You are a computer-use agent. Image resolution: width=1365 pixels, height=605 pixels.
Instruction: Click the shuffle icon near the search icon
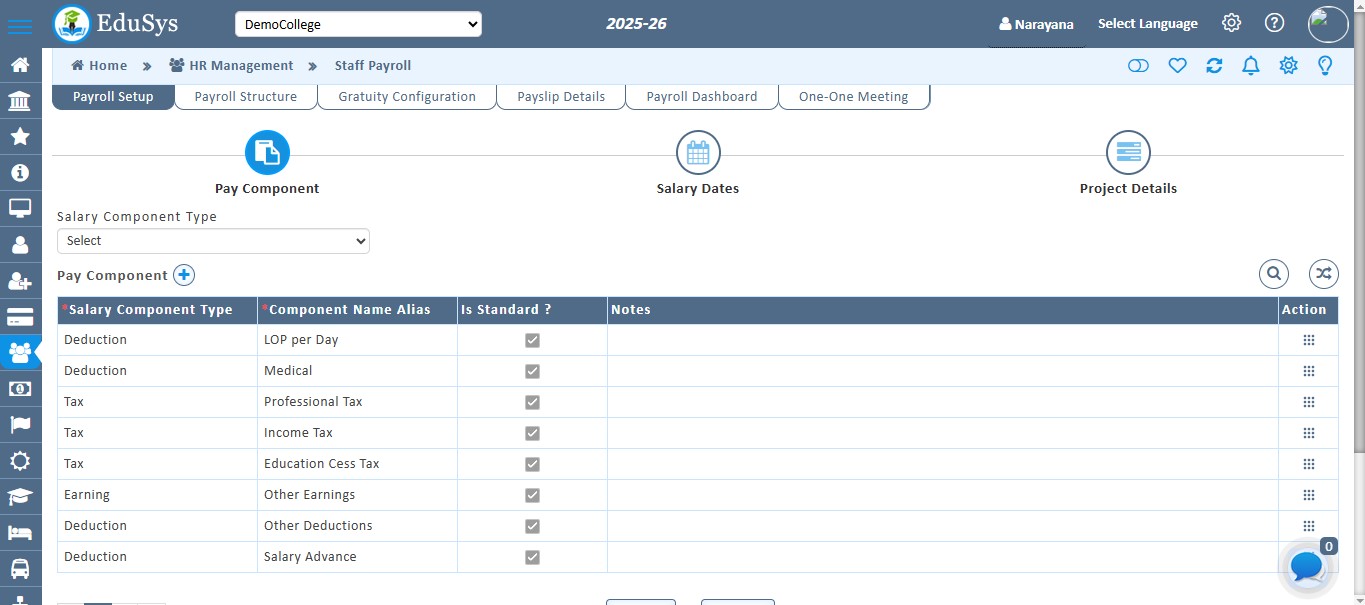[x=1323, y=273]
